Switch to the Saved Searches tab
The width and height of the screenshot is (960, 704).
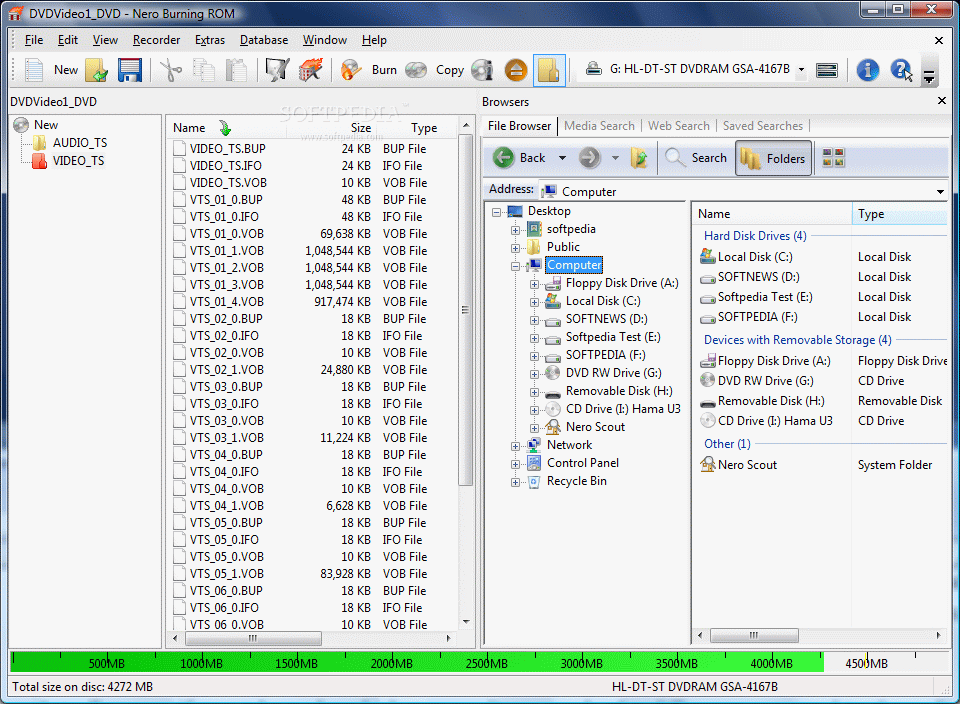(762, 125)
